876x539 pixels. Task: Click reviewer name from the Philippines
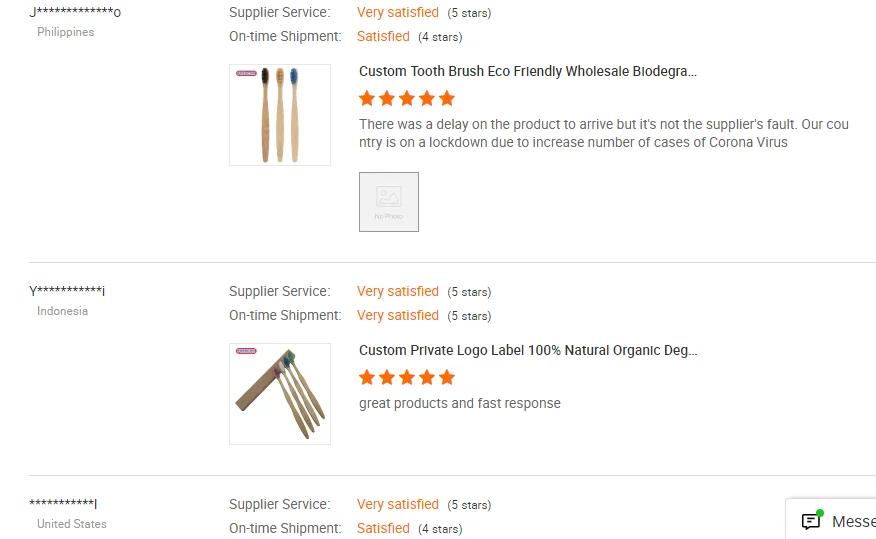(x=75, y=12)
